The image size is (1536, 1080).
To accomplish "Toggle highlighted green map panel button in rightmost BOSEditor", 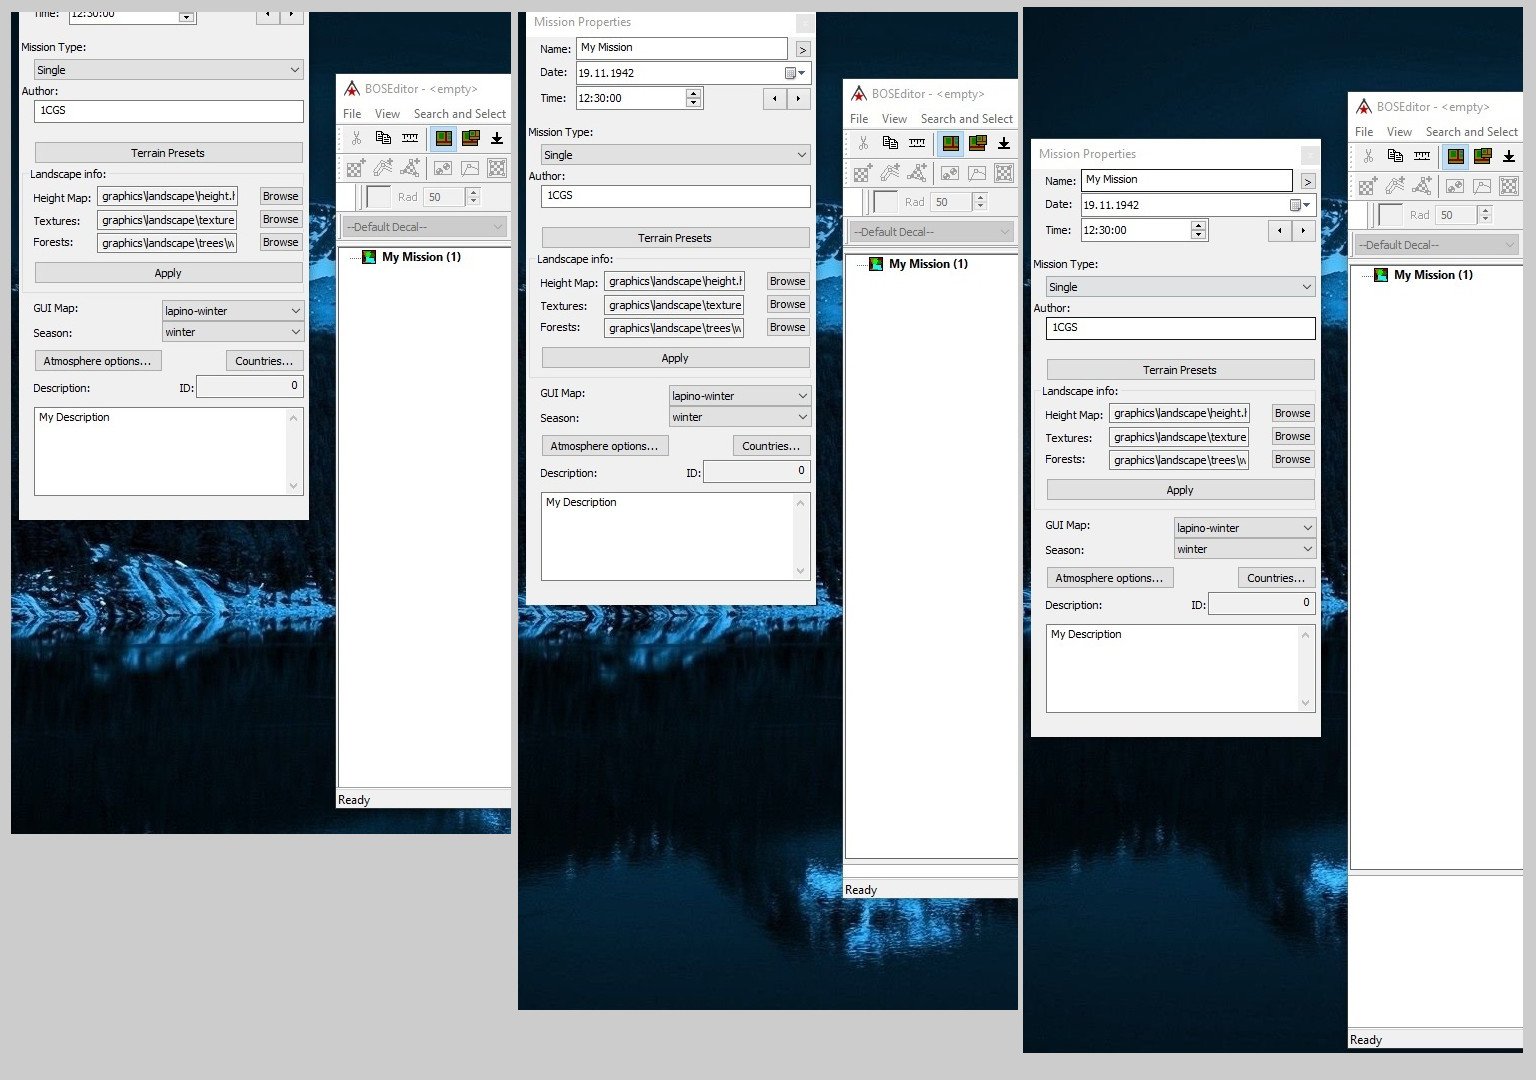I will (x=1456, y=156).
